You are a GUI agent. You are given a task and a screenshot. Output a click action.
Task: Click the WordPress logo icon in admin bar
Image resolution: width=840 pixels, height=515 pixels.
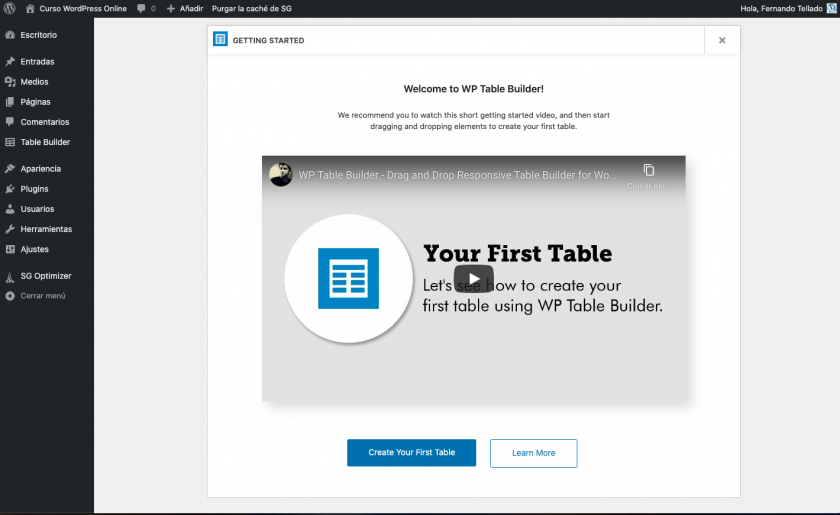[9, 8]
